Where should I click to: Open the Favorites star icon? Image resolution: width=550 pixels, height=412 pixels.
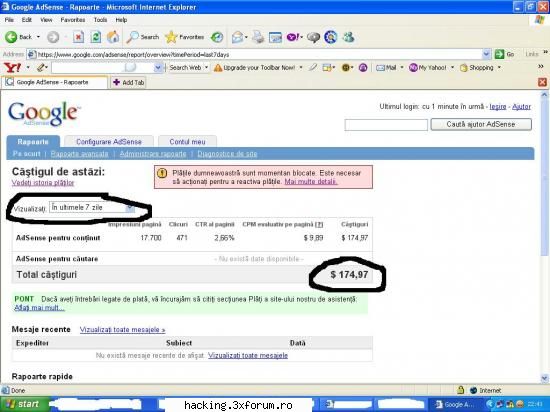(x=171, y=37)
